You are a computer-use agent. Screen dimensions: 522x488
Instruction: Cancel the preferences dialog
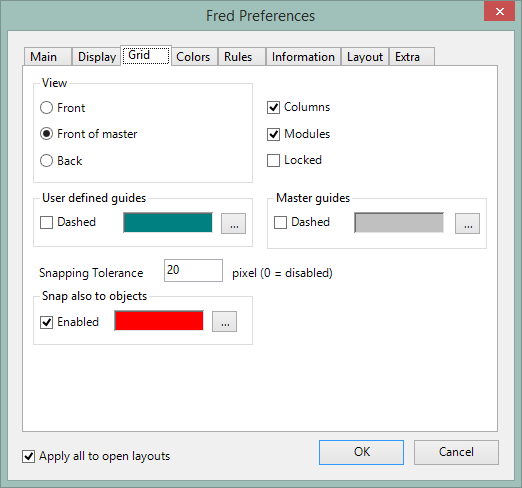(x=456, y=452)
